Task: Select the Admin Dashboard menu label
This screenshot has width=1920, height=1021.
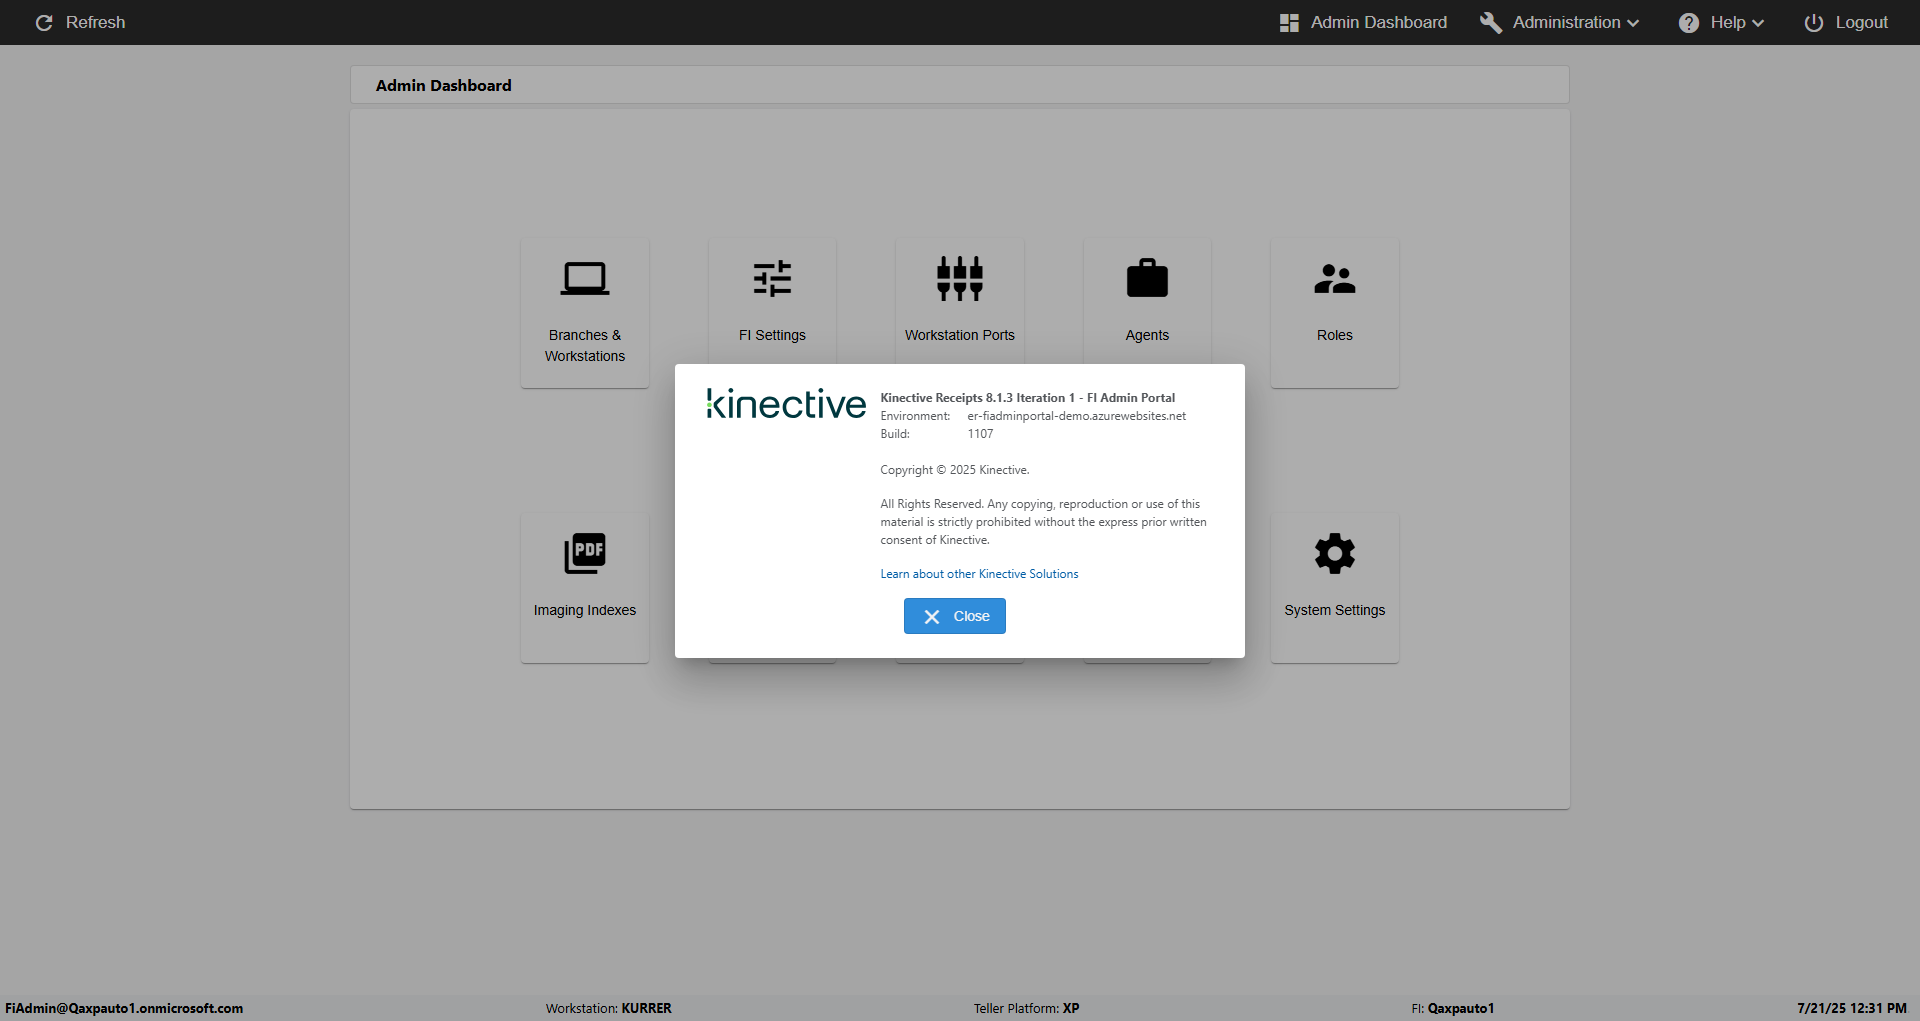Action: click(x=1379, y=22)
